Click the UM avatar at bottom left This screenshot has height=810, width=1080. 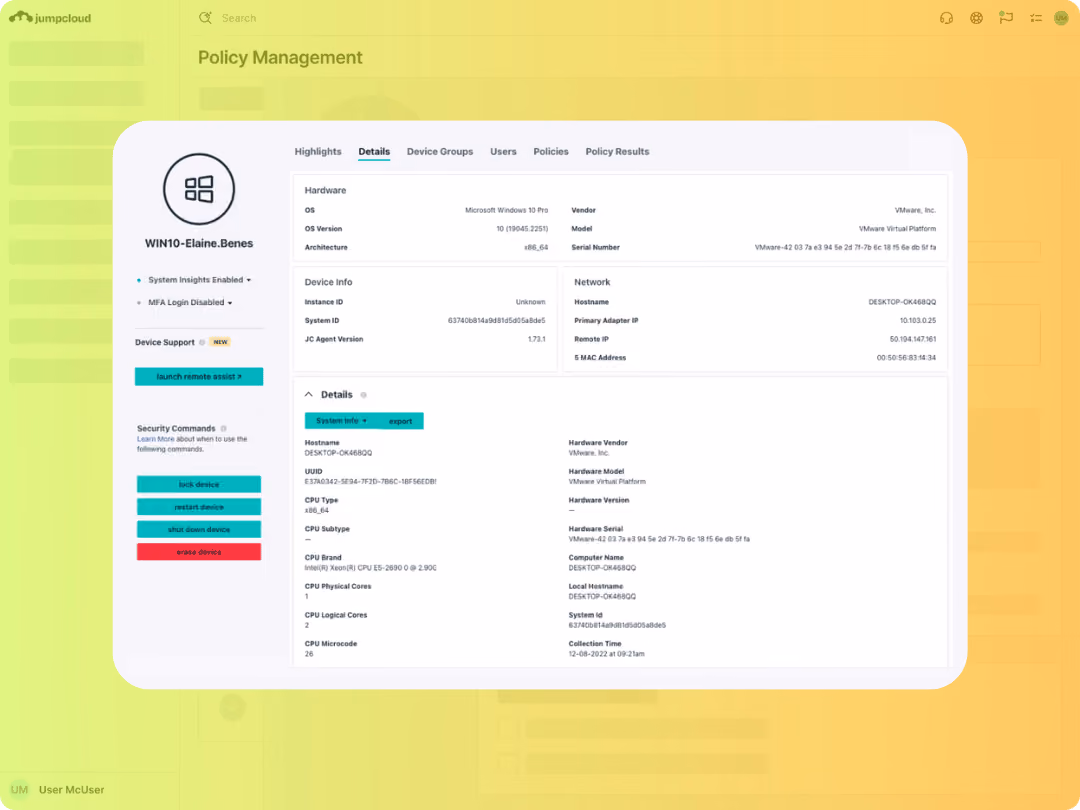tap(19, 789)
